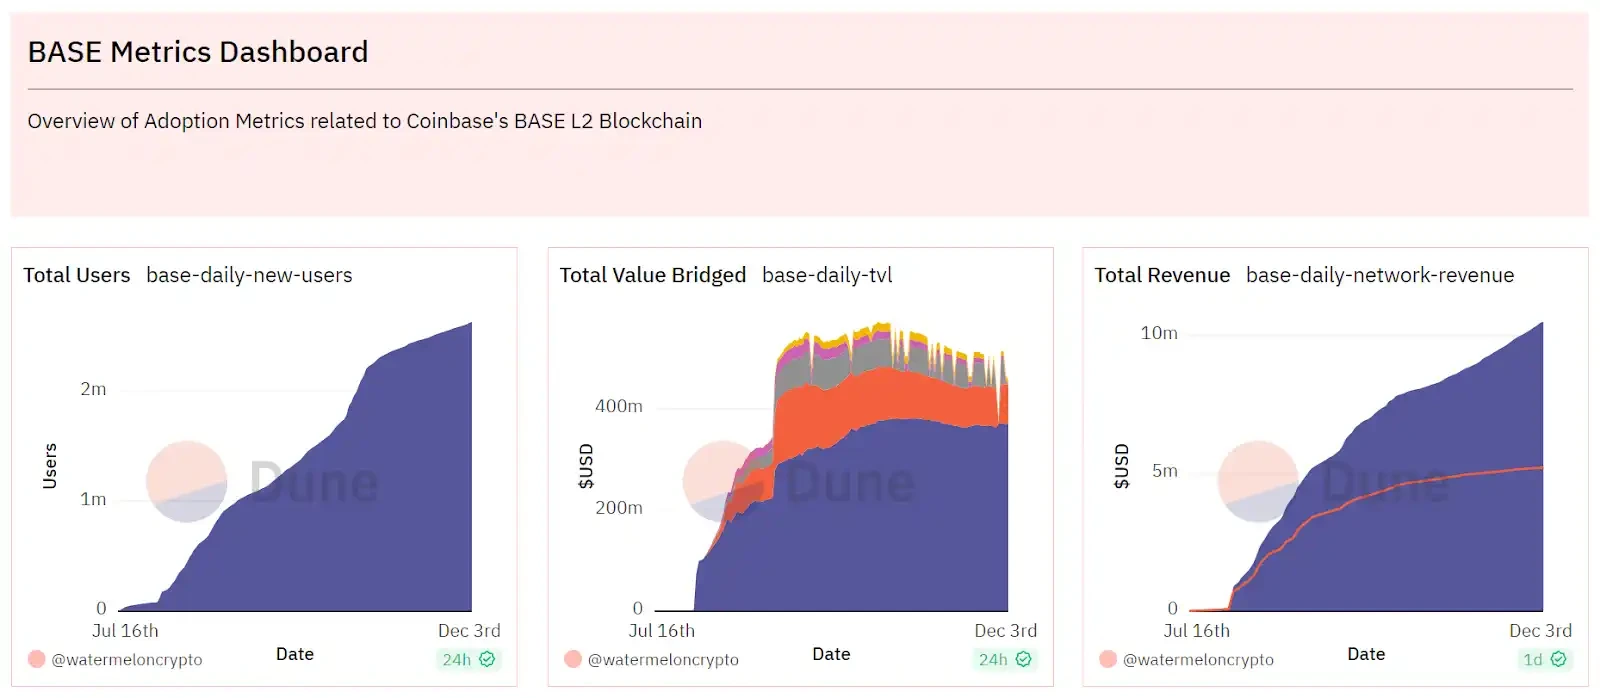1600x698 pixels.
Task: Click the verified checkmark next to the 24h badge under Total Users
Action: pos(487,659)
